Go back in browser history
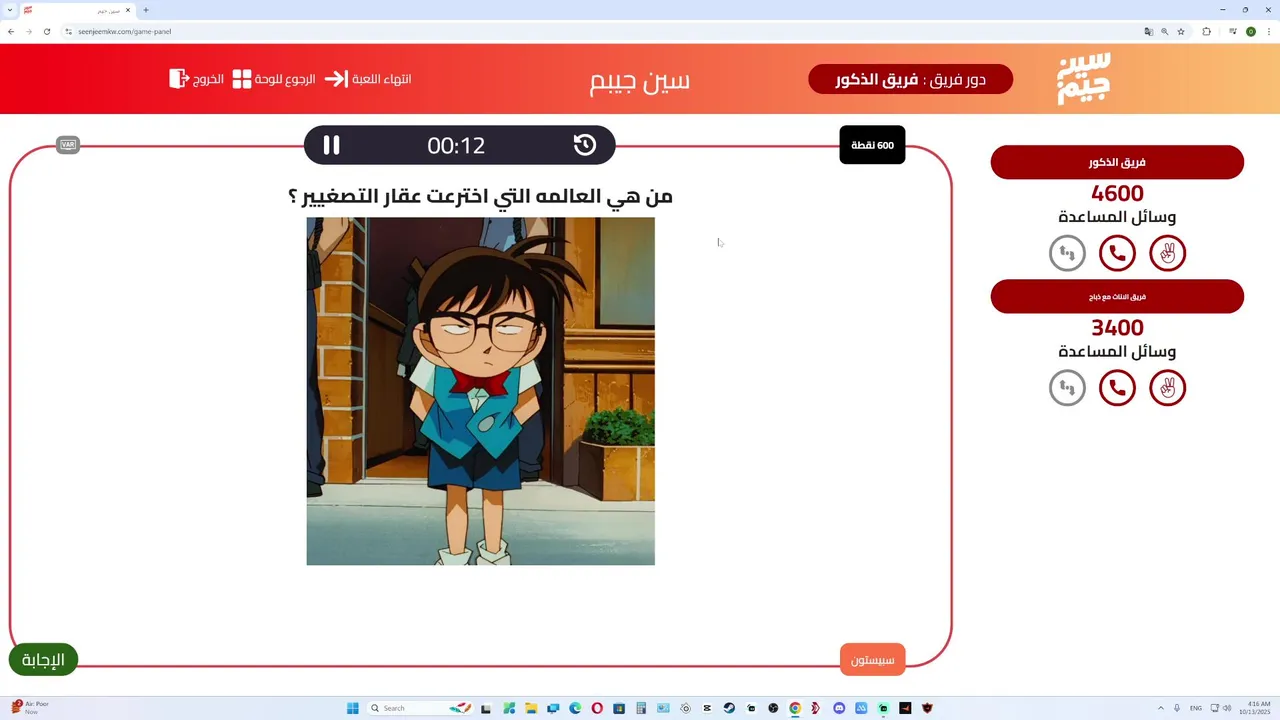 point(11,31)
